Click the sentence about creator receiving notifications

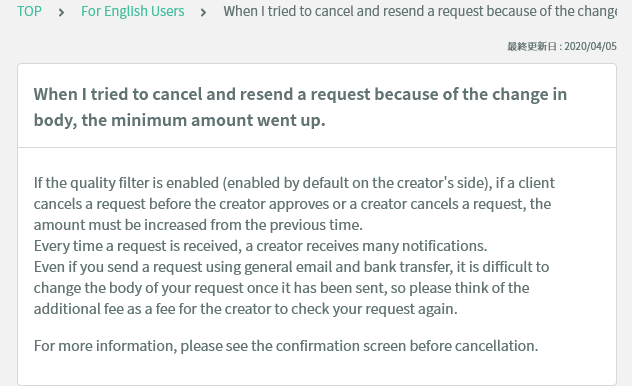(x=260, y=246)
